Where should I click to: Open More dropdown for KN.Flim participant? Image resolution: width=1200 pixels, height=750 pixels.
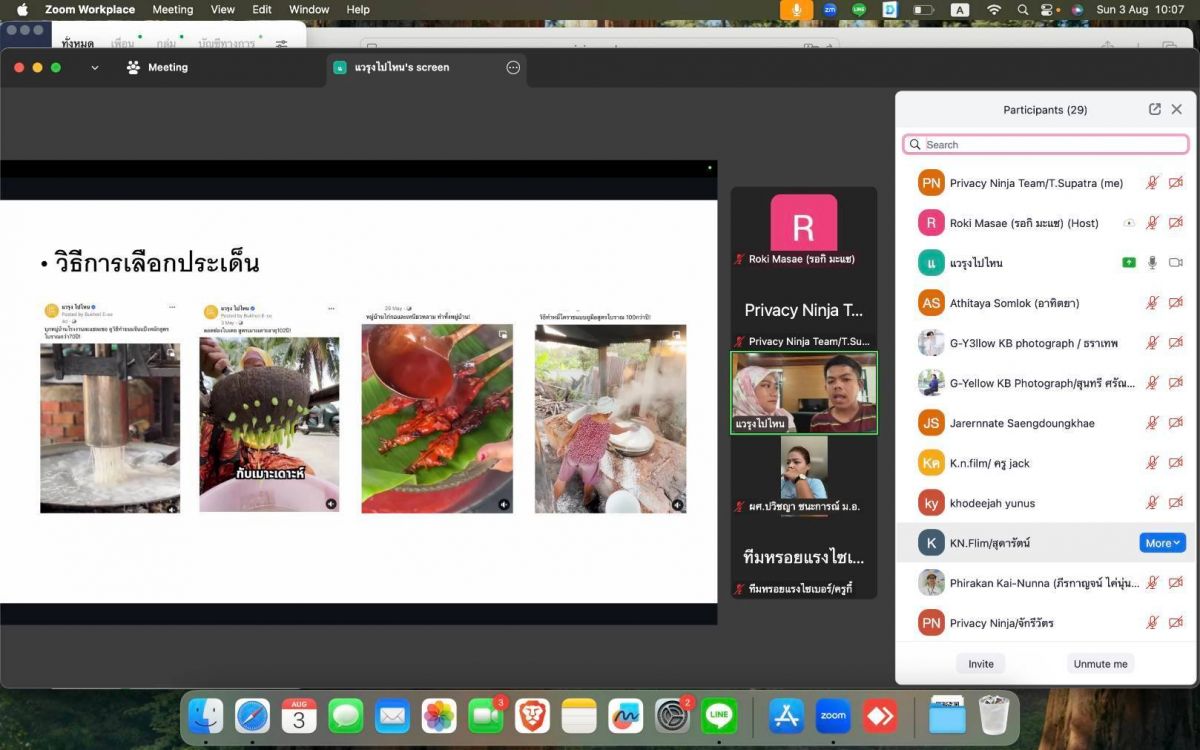click(x=1162, y=543)
